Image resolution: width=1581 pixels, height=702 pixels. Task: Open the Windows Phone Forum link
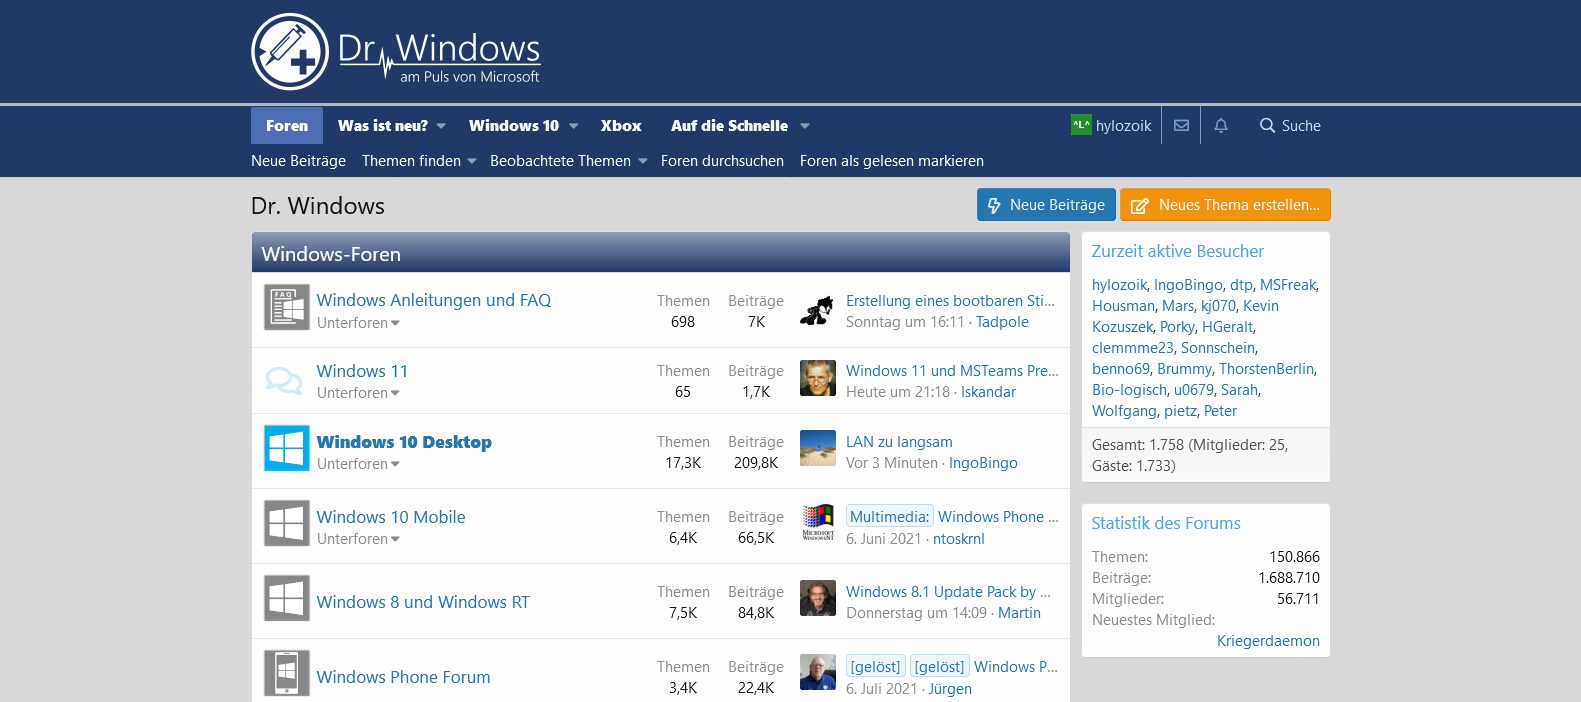click(404, 677)
